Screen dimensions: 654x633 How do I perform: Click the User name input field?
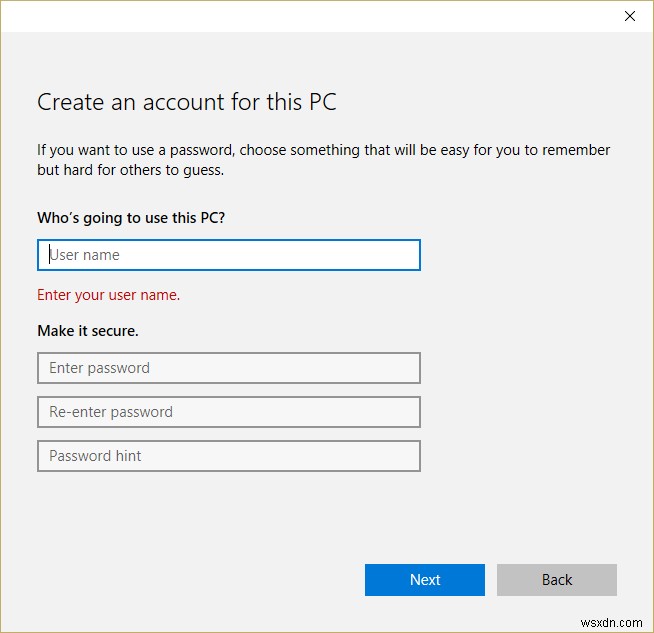[228, 255]
